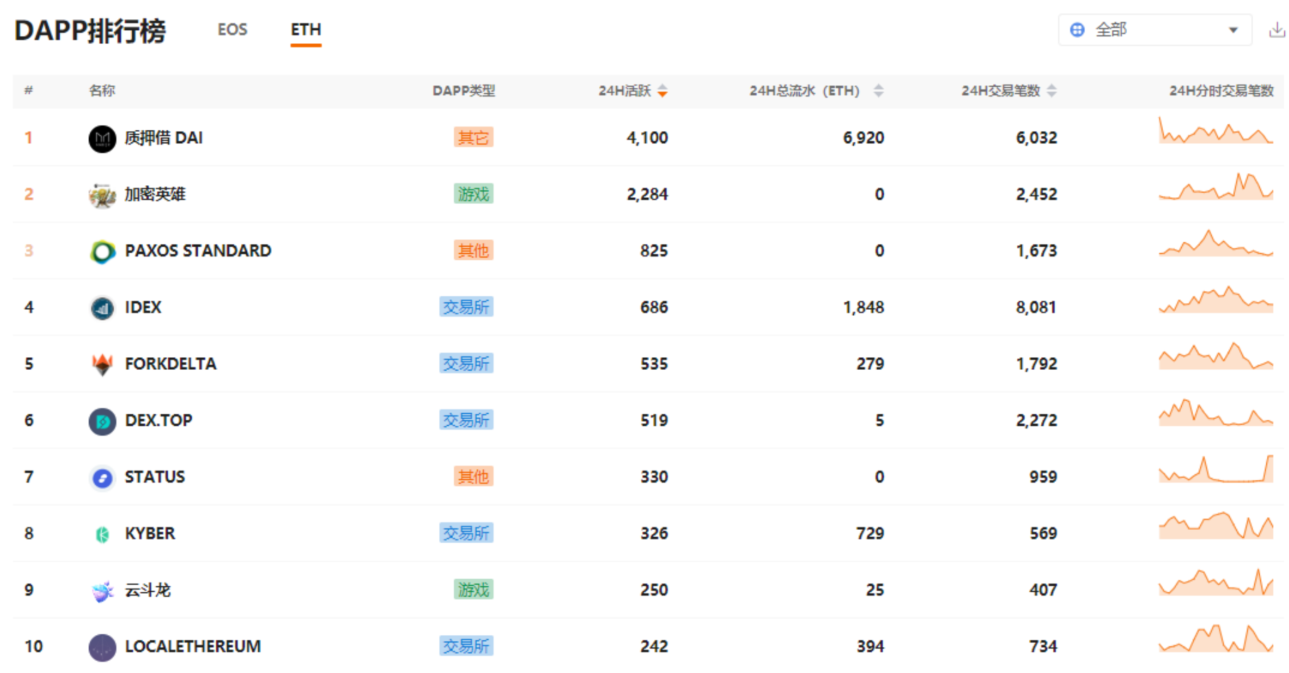The image size is (1289, 673).
Task: Click the 交易所 tag for LOCALETHEREUM
Action: [466, 647]
